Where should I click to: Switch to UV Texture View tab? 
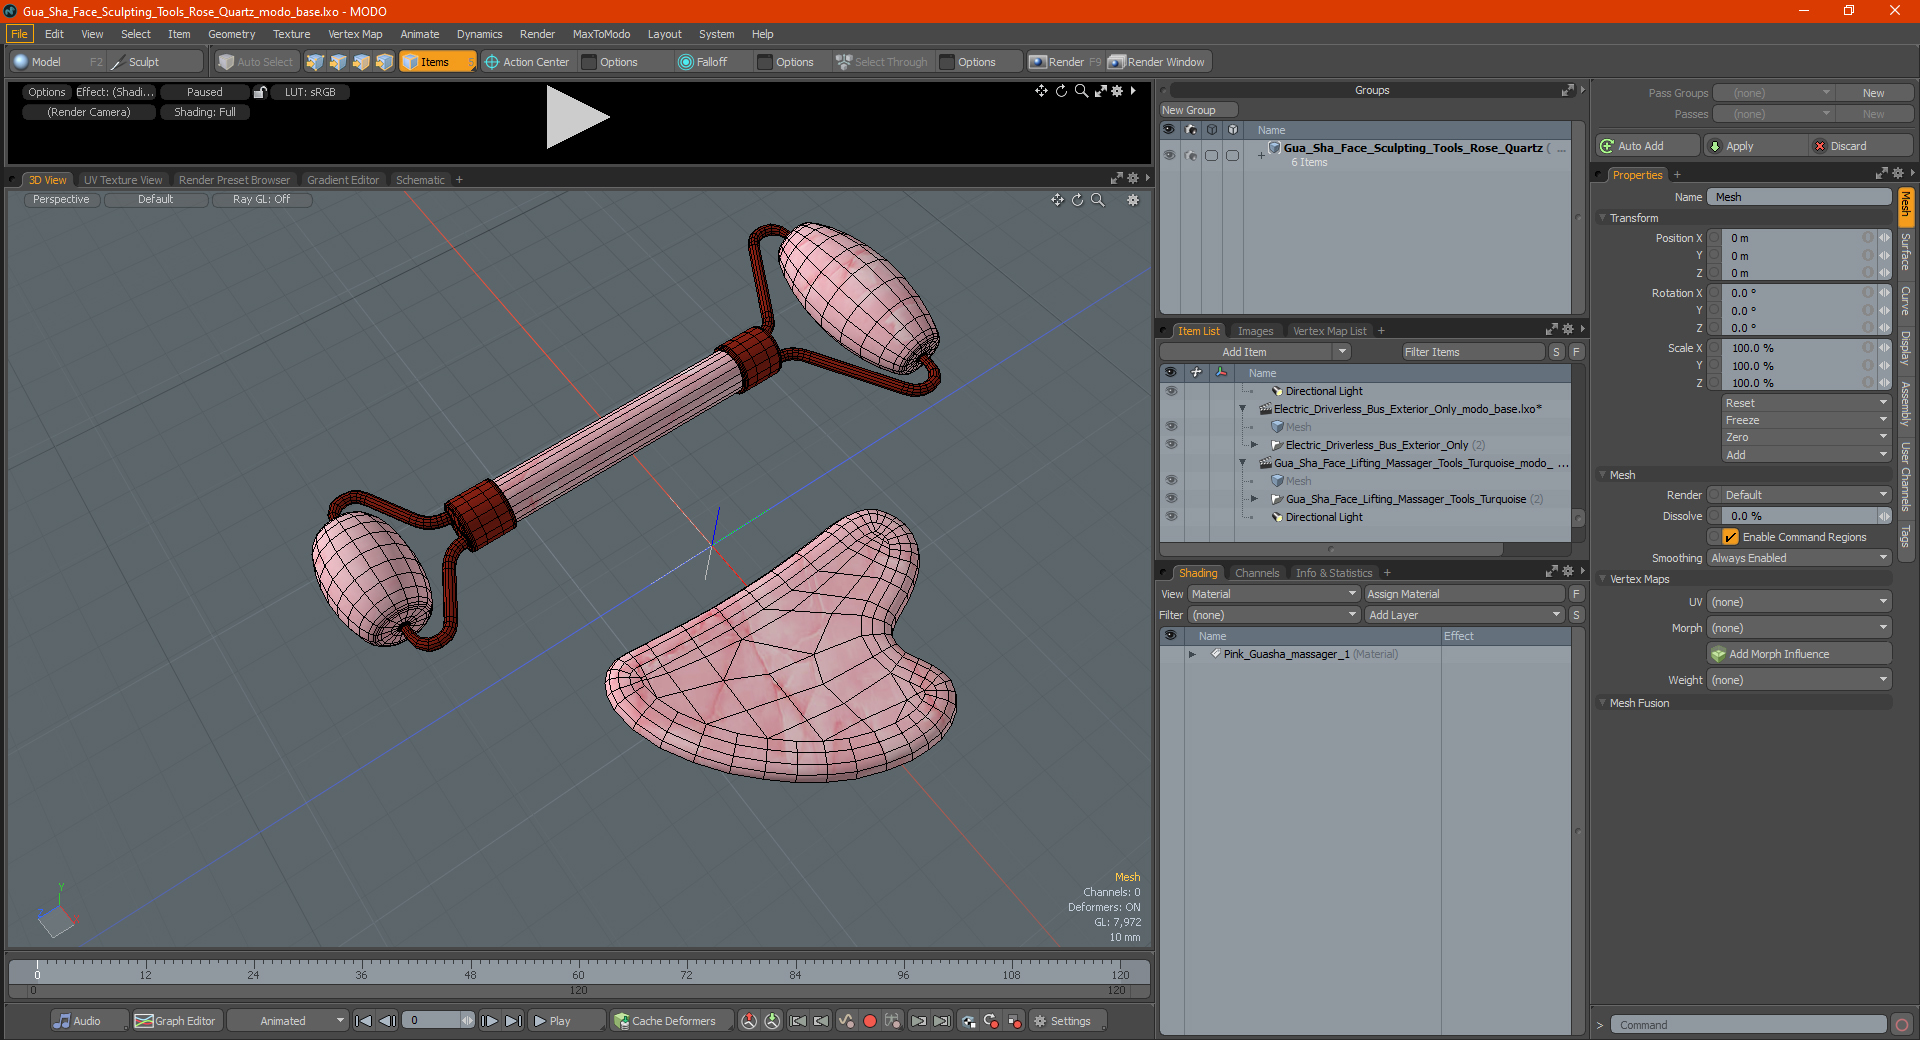[122, 180]
